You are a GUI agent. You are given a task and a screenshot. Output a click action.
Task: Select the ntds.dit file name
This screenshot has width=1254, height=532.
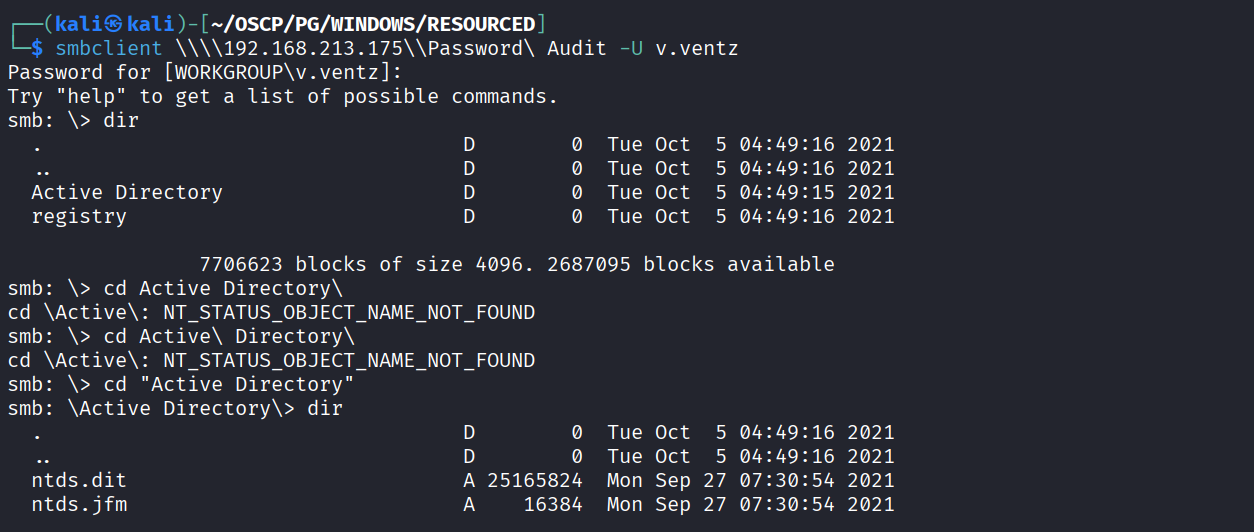pos(79,480)
